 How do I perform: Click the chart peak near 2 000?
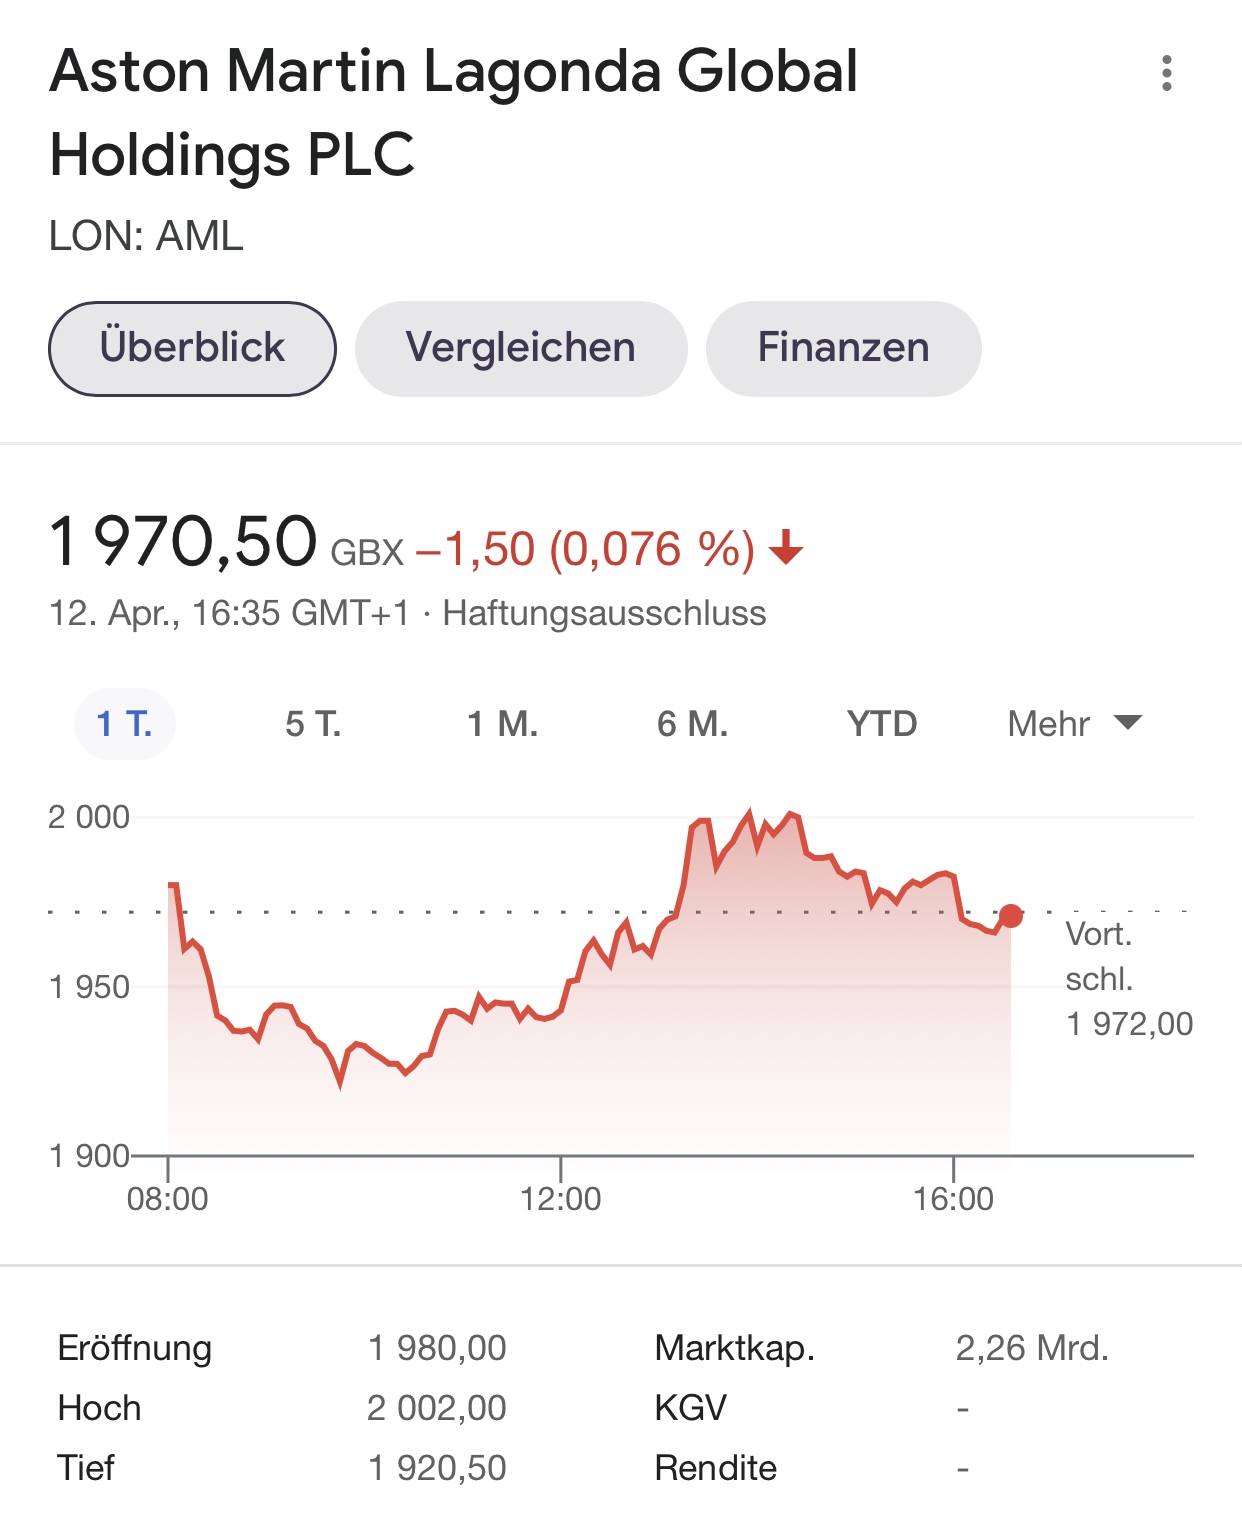tap(748, 812)
